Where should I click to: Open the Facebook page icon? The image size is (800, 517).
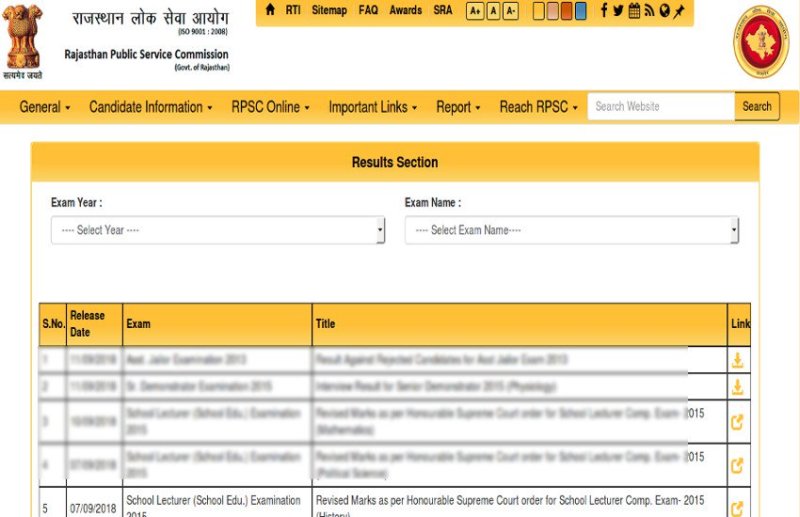tap(604, 10)
